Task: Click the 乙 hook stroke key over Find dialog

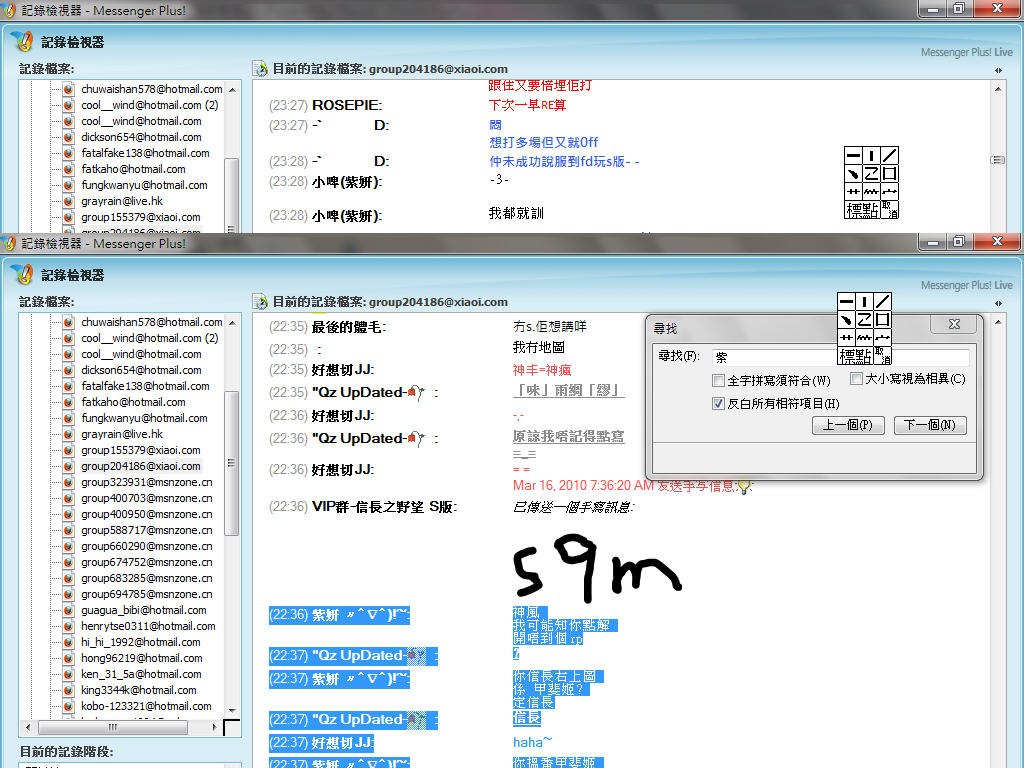Action: pyautogui.click(x=865, y=320)
